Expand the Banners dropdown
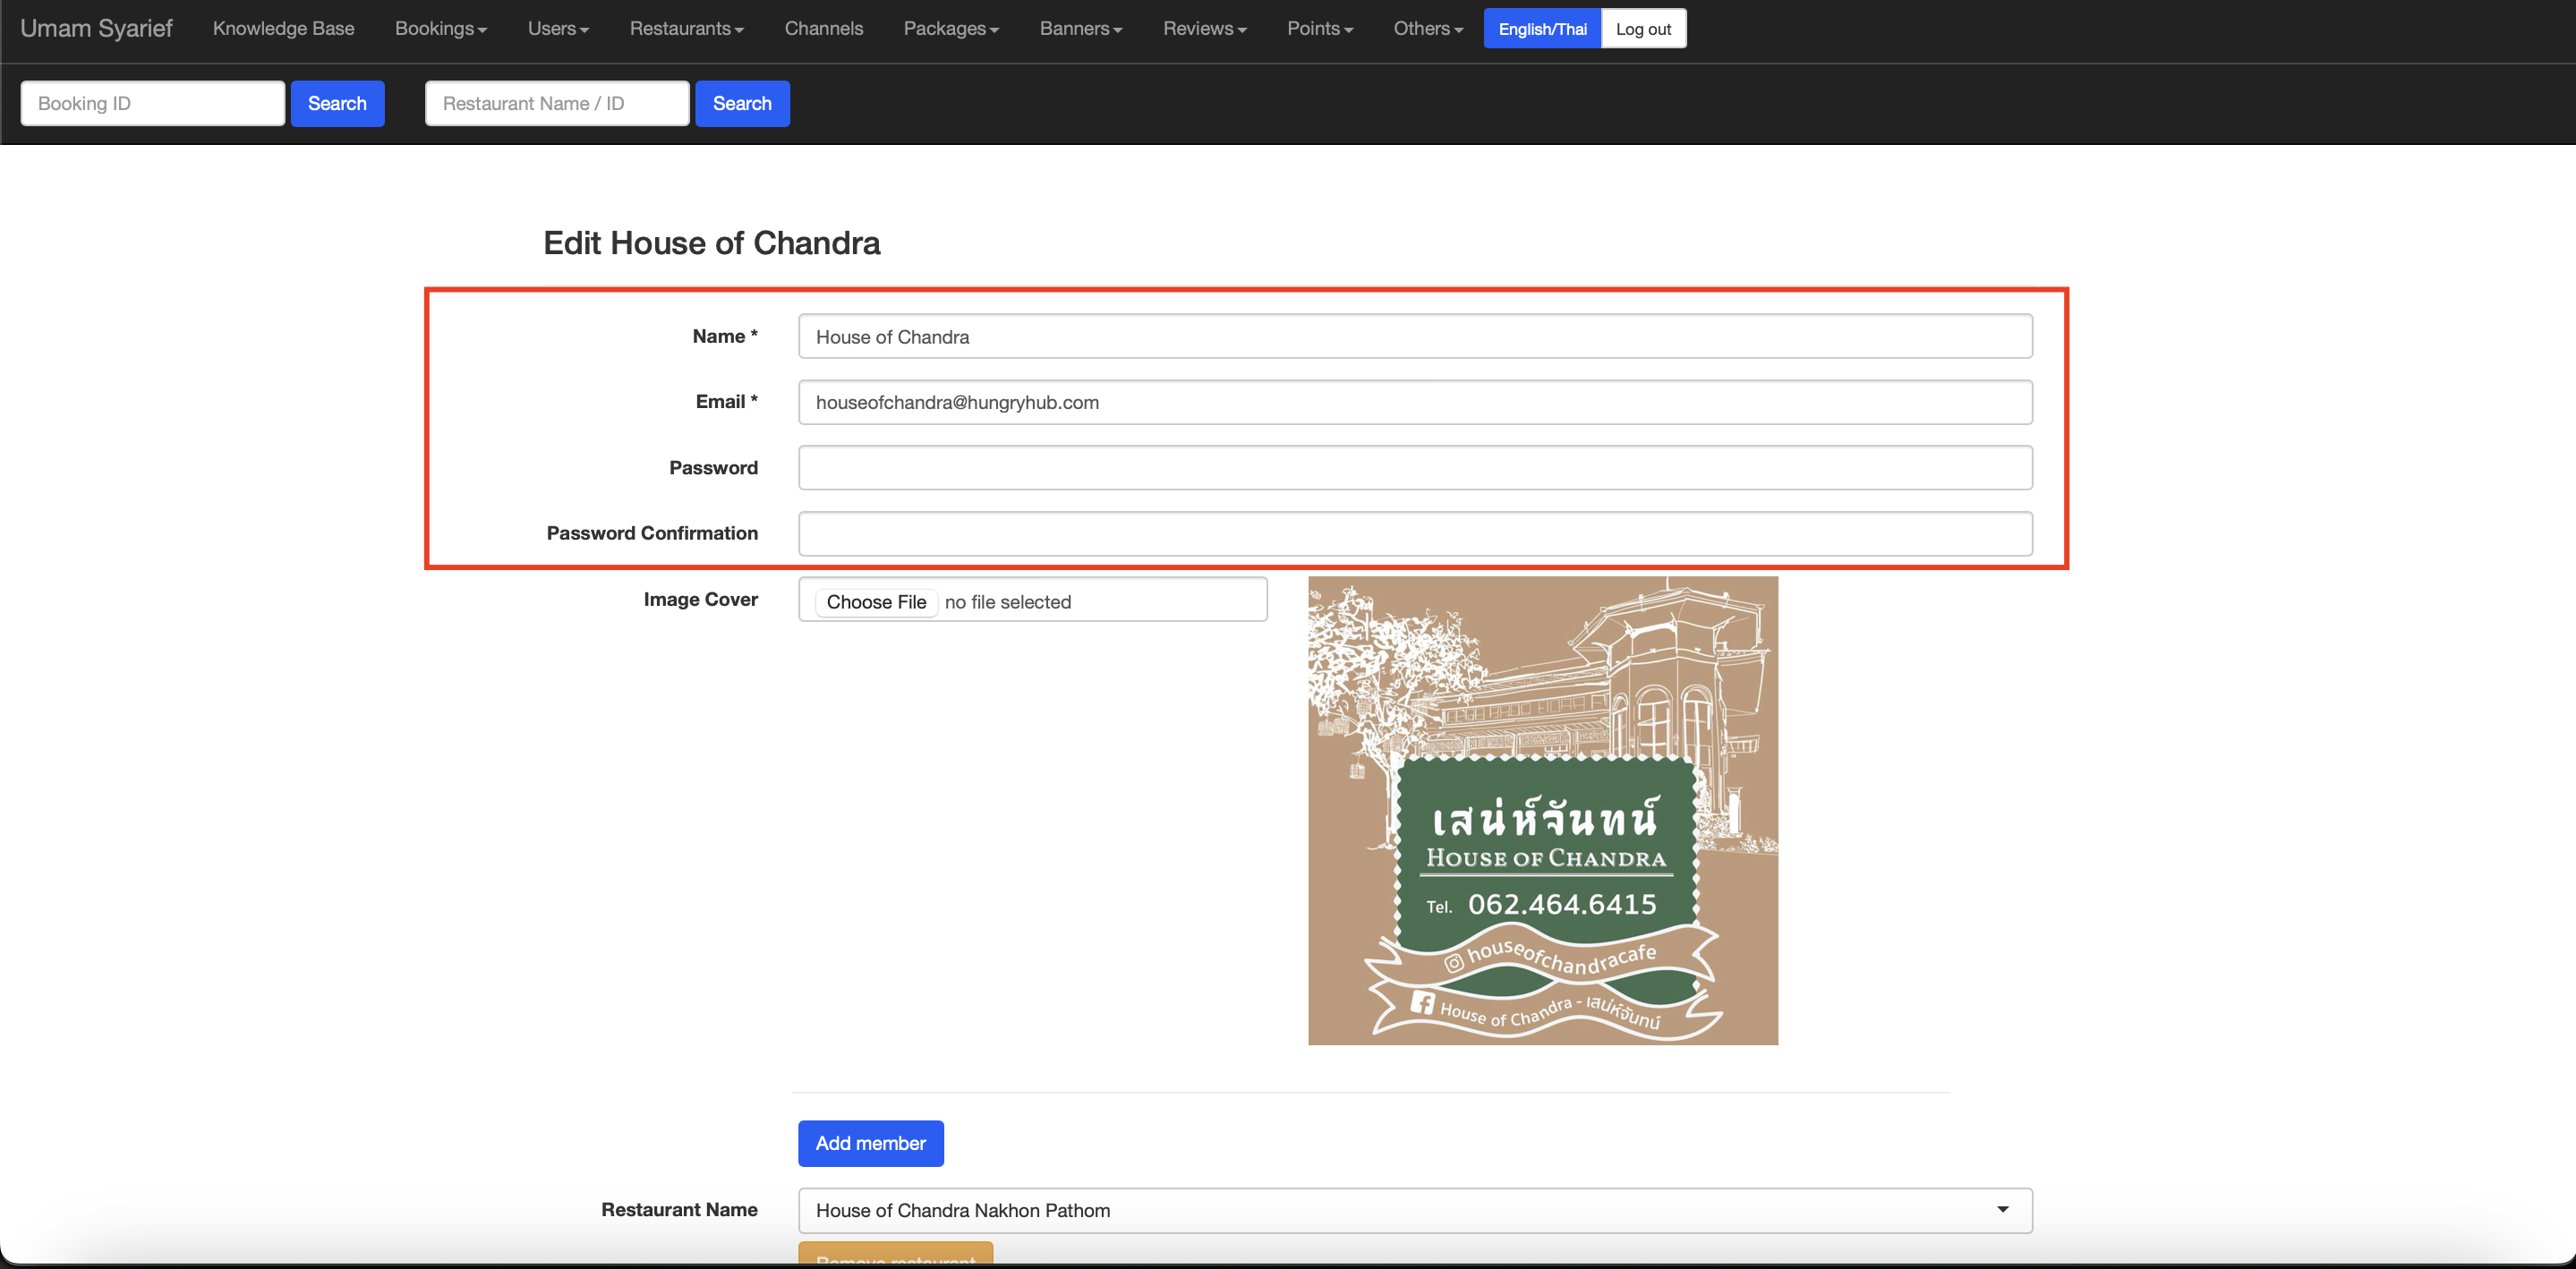2576x1269 pixels. pyautogui.click(x=1080, y=29)
